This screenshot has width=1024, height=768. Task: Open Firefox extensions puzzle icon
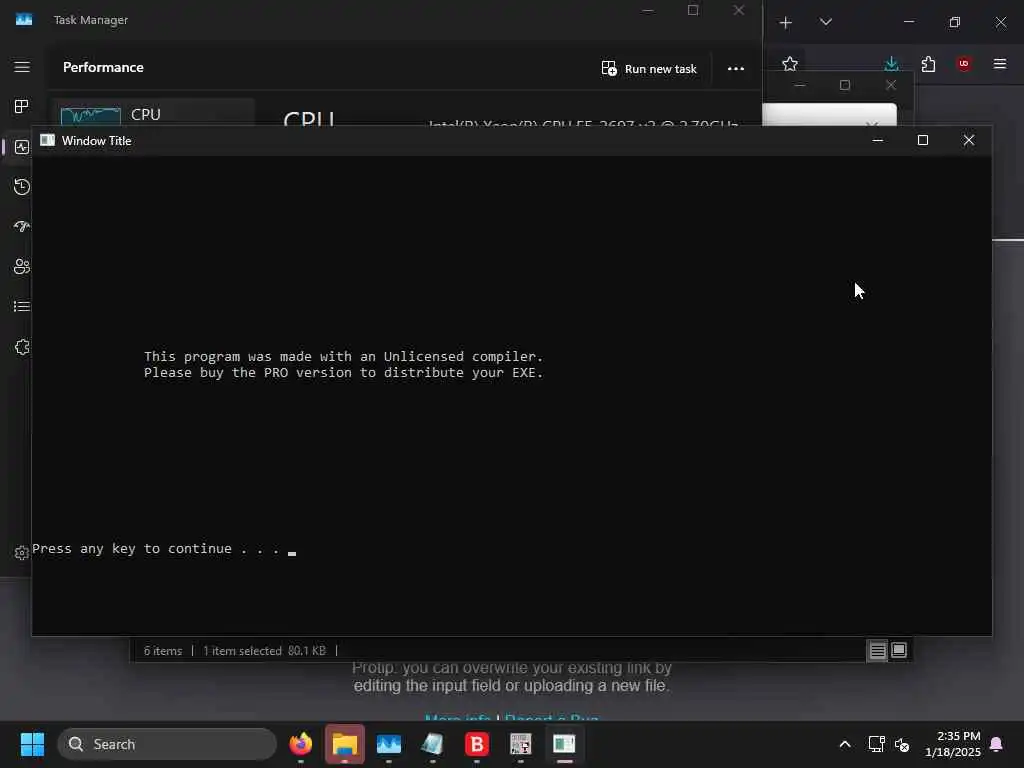point(928,64)
